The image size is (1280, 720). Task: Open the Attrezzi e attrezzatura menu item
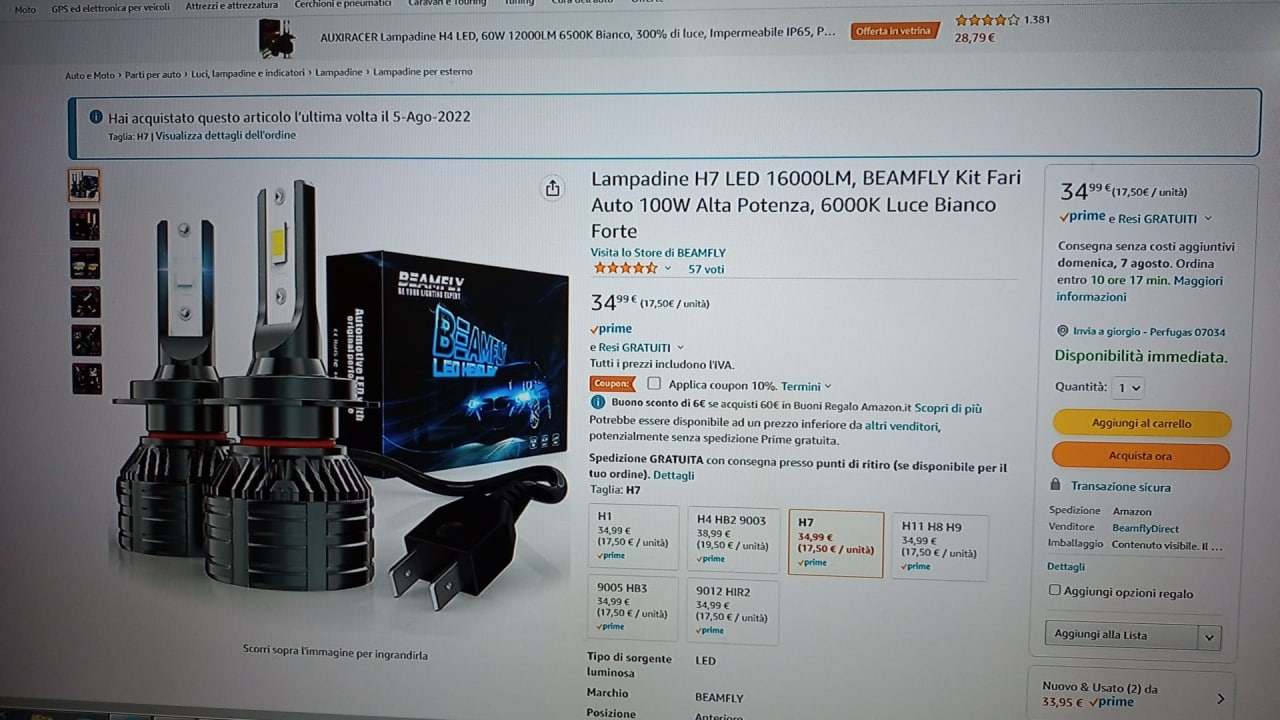point(232,5)
